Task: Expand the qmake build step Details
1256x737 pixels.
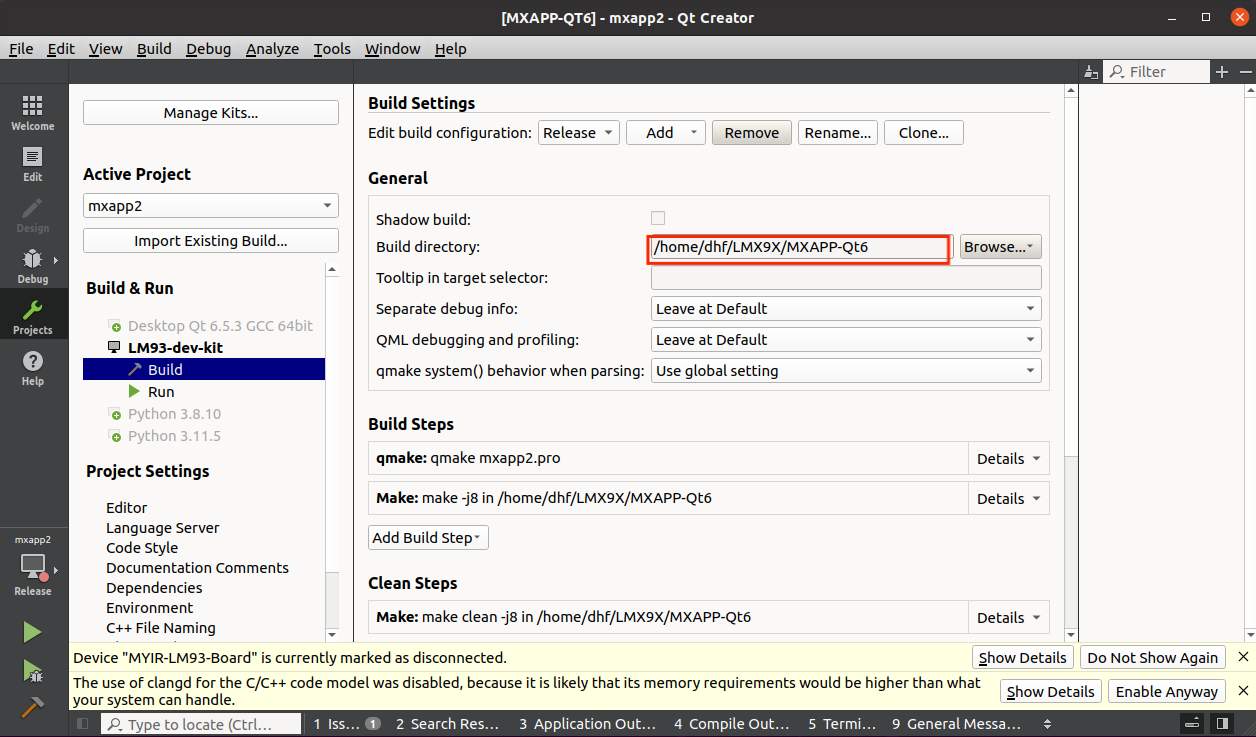Action: tap(1008, 459)
